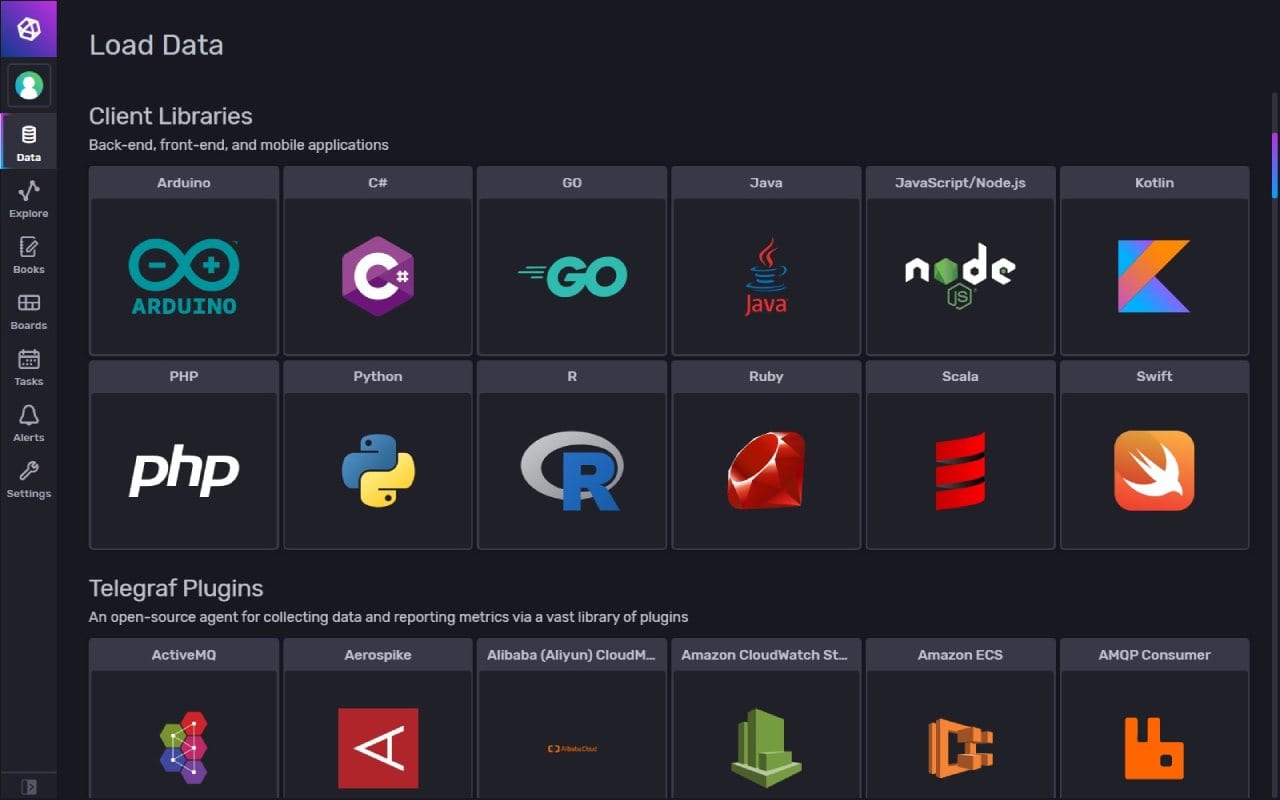The image size is (1280, 800).
Task: Select the Python client library
Action: pos(377,456)
